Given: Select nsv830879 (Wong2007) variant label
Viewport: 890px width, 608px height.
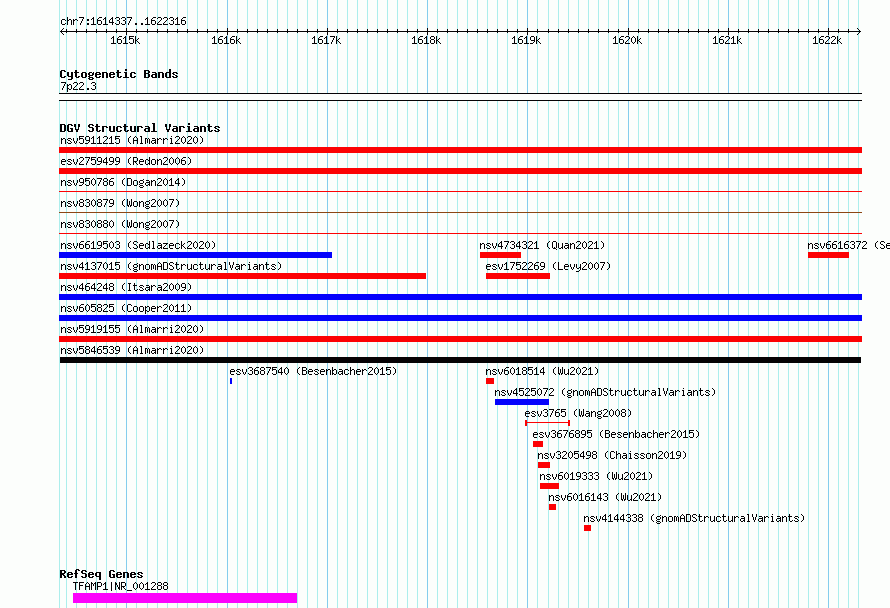Looking at the screenshot, I should [x=120, y=203].
